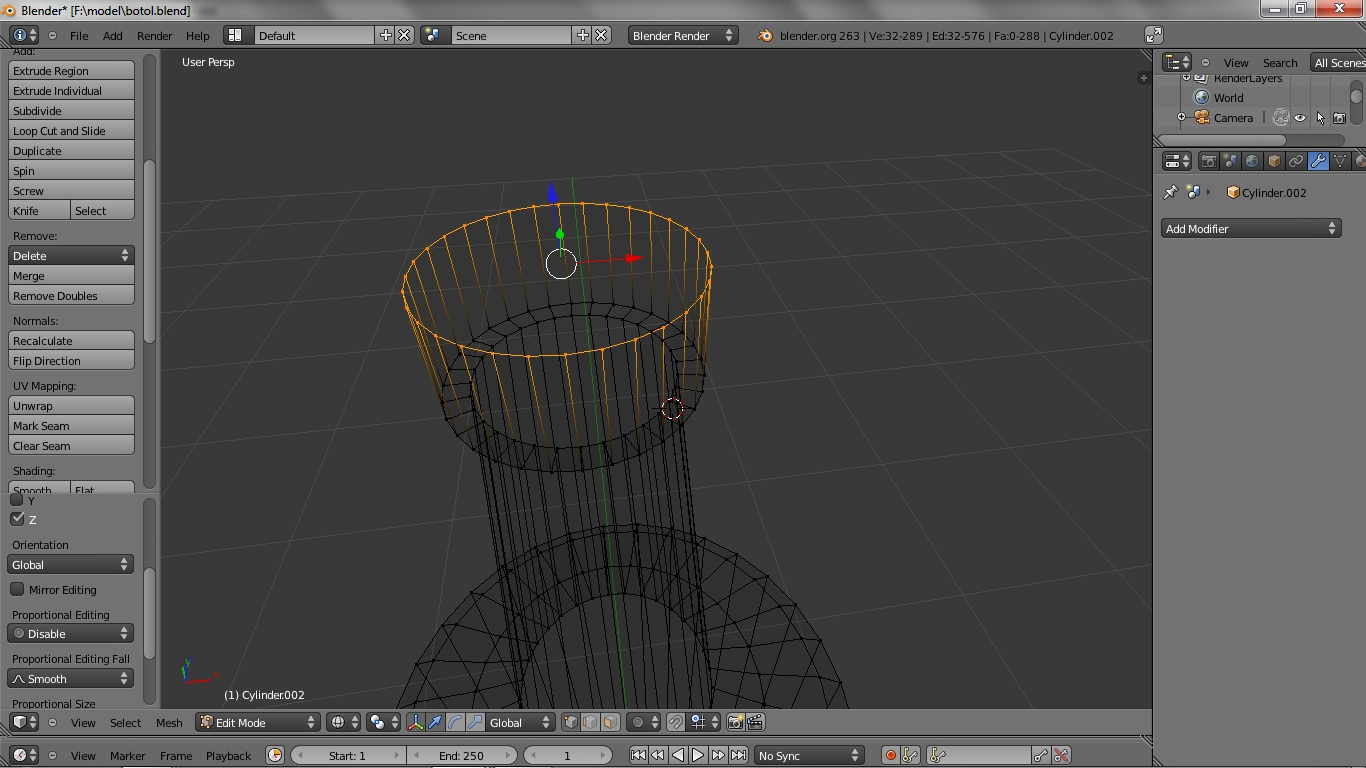This screenshot has height=768, width=1366.
Task: Click the Subdivide button
Action: 71,110
